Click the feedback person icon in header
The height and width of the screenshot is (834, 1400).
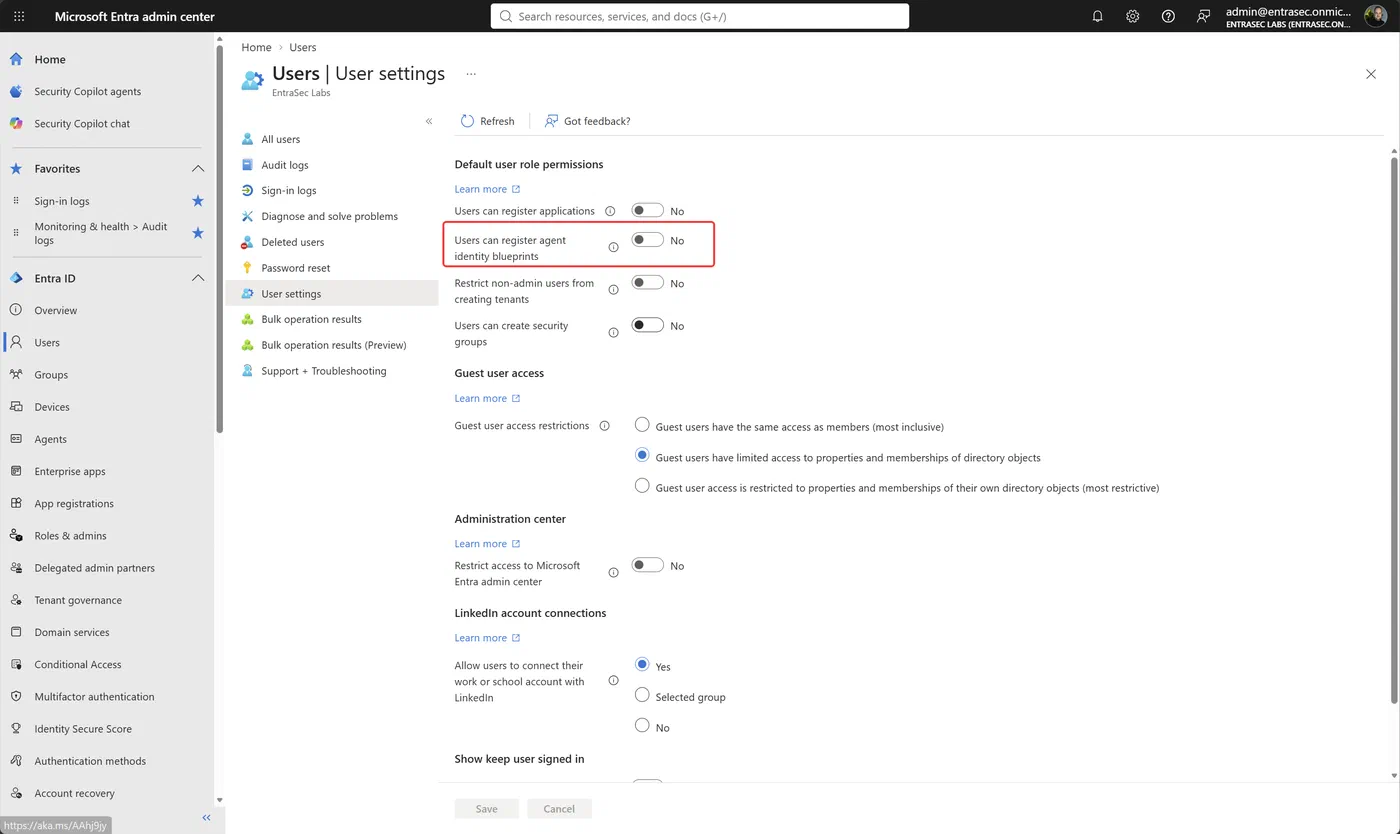pos(1203,16)
